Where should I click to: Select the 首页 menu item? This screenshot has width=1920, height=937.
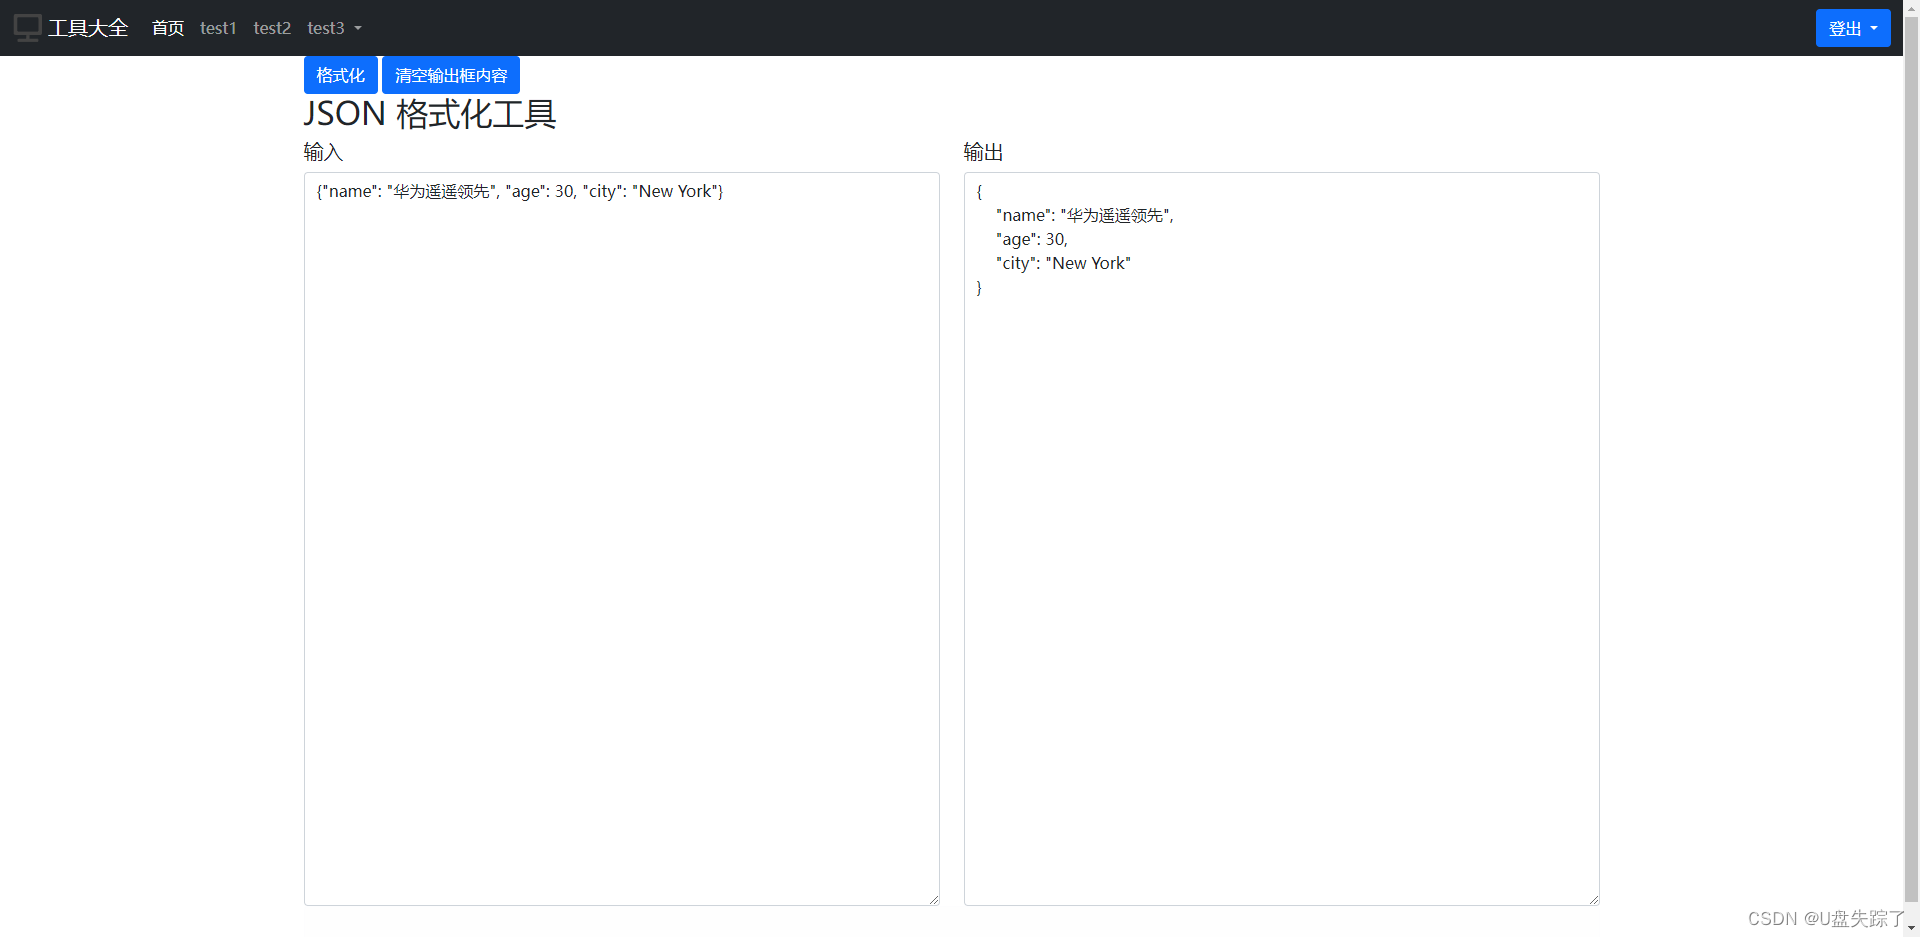(167, 28)
